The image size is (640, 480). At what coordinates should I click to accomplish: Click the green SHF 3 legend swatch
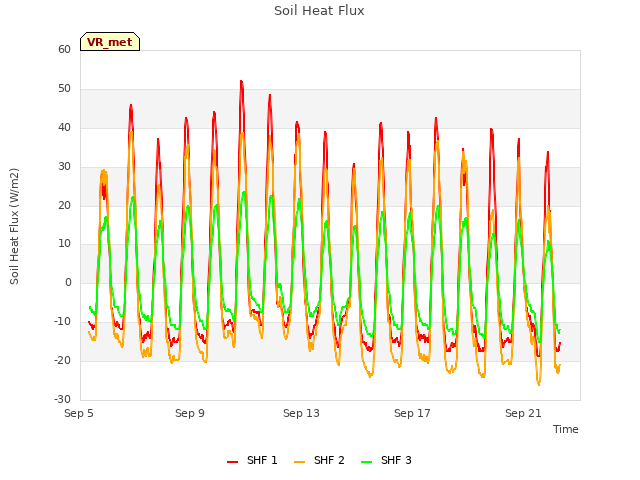click(367, 461)
